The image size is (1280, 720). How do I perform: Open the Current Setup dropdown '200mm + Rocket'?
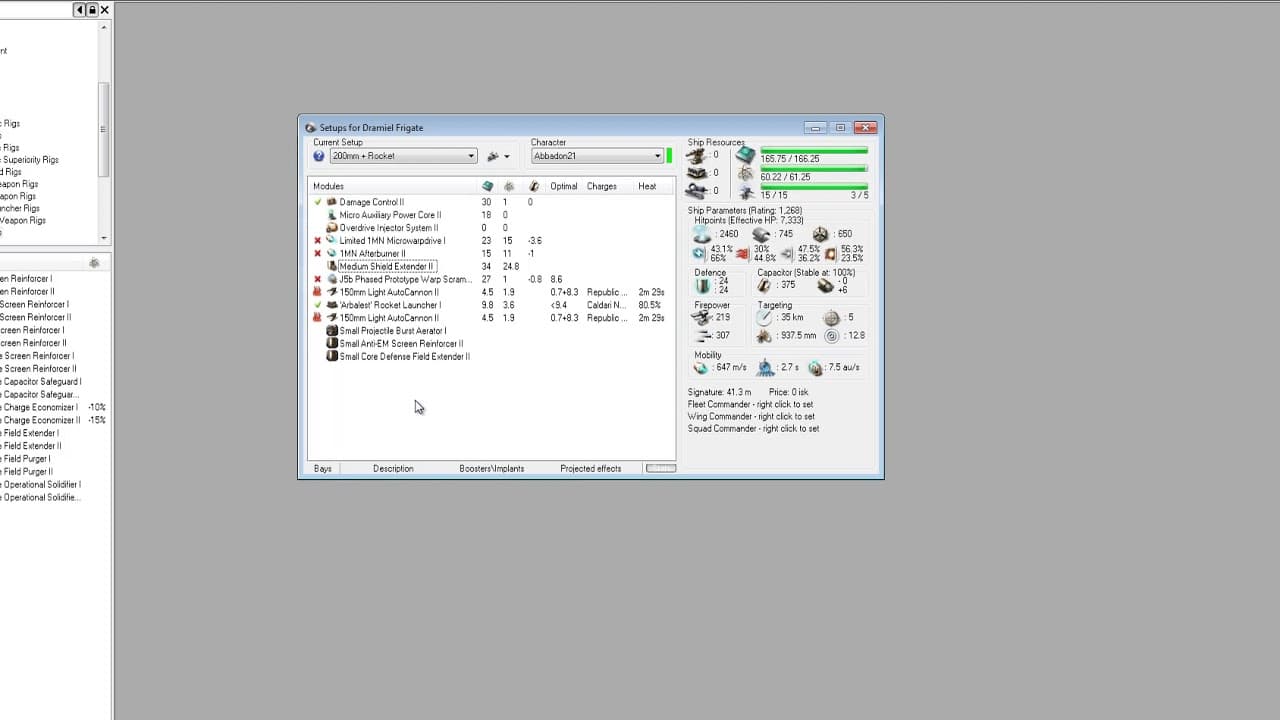click(403, 156)
